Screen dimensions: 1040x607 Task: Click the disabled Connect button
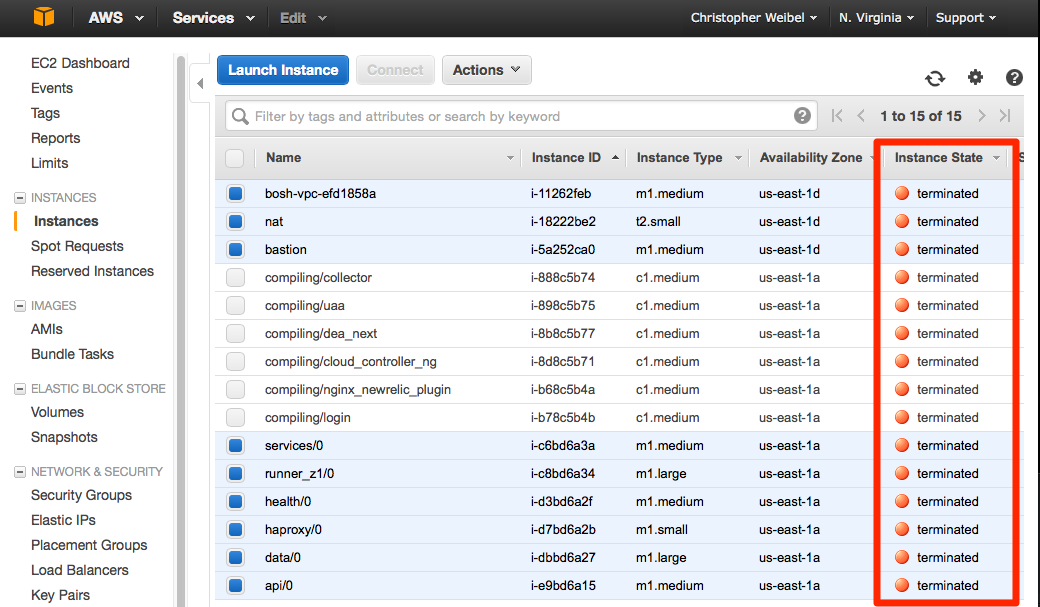395,70
